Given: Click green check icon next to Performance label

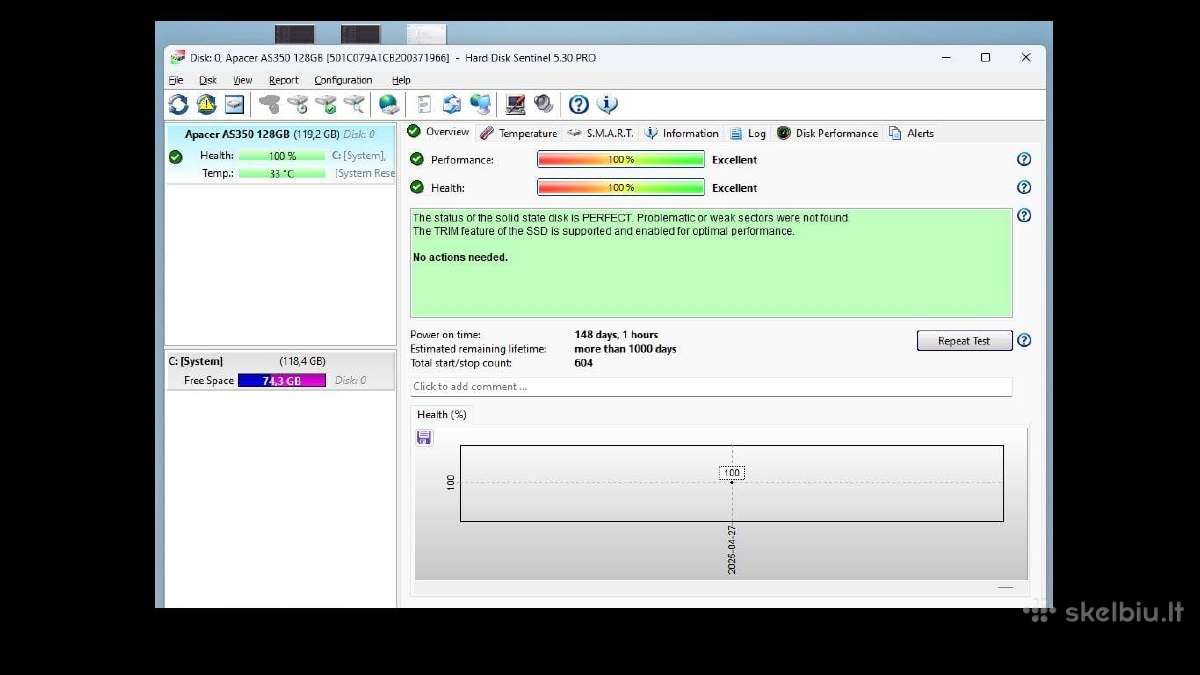Looking at the screenshot, I should [x=417, y=159].
